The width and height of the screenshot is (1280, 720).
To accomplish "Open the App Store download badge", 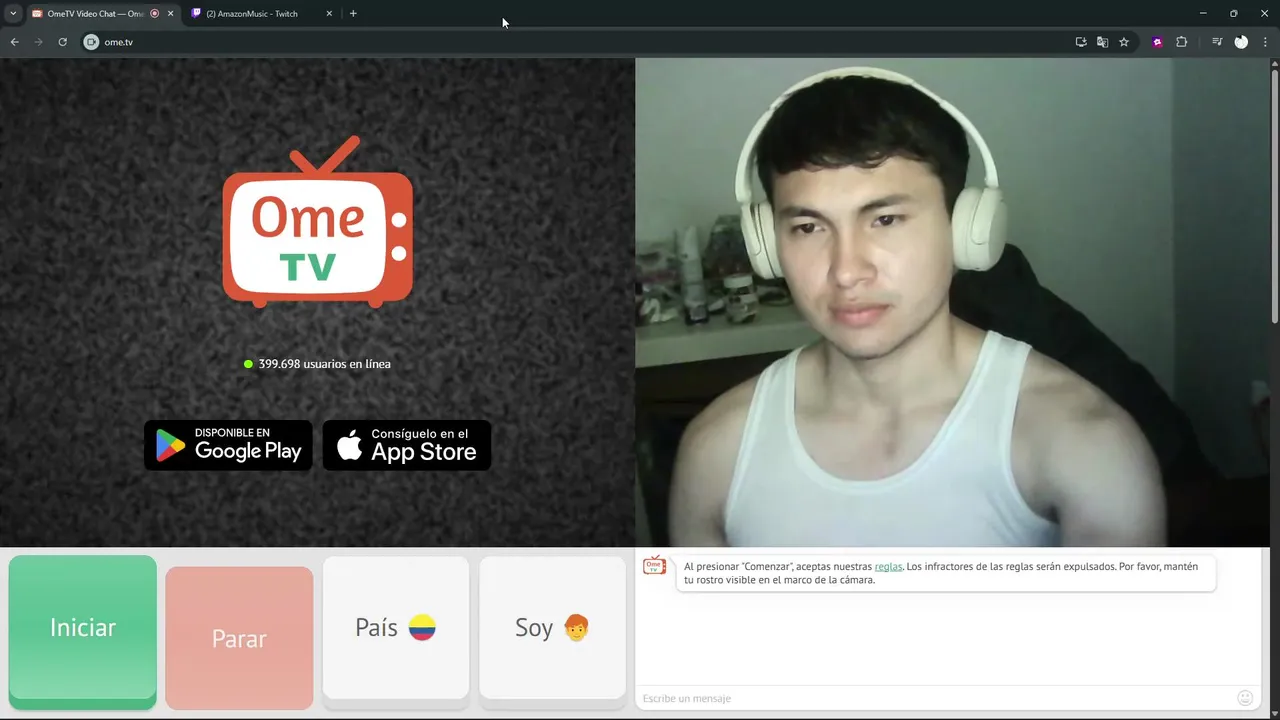I will (407, 445).
